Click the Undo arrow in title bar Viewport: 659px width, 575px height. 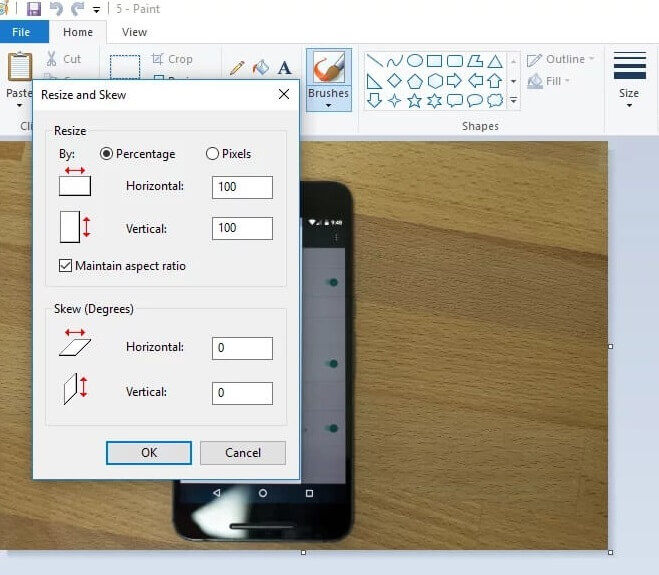coord(56,9)
